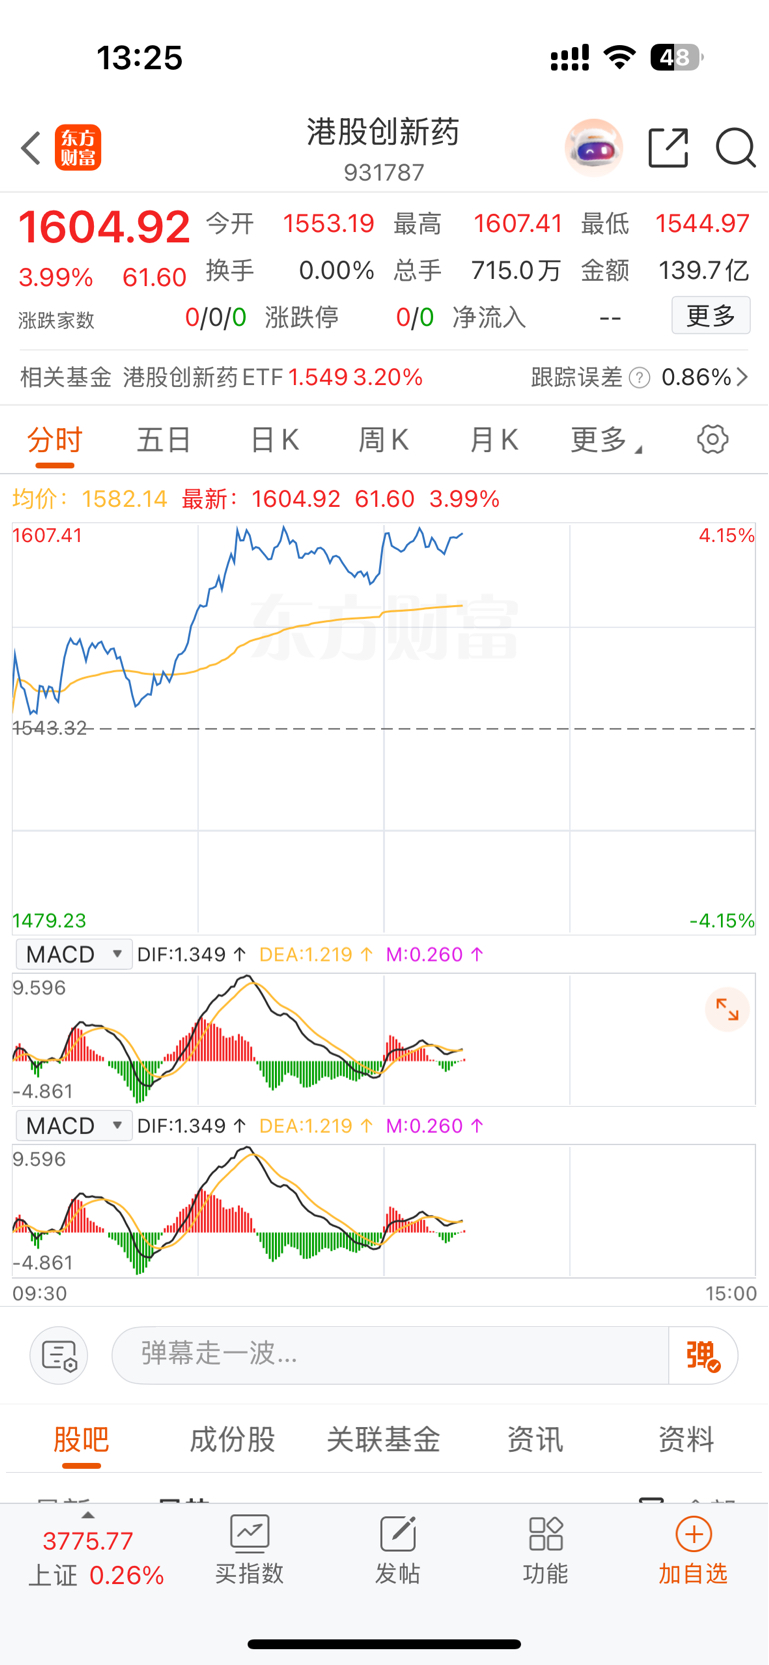Expand MACD chart to fullscreen
This screenshot has width=769, height=1665.
(727, 1010)
